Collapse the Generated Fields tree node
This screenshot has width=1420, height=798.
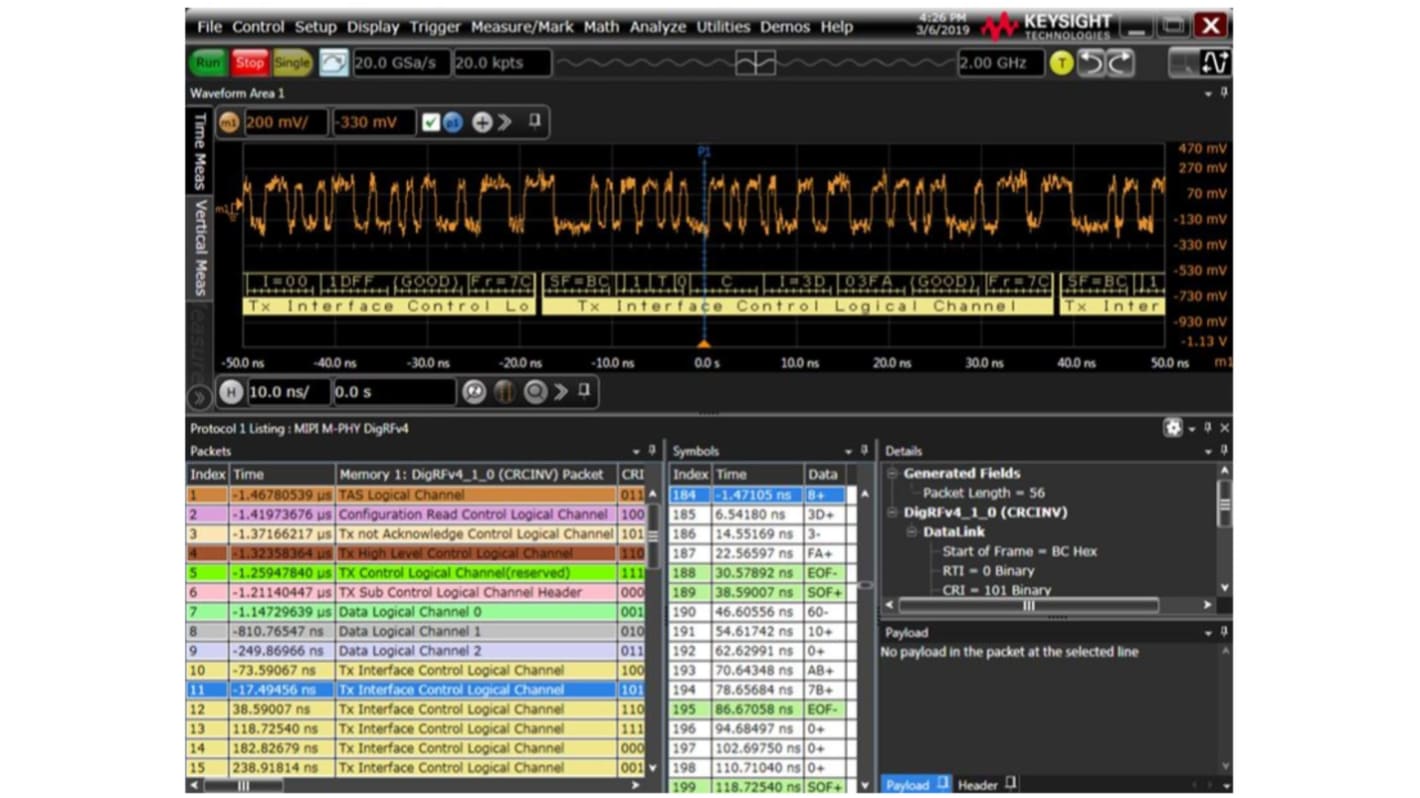pos(893,473)
